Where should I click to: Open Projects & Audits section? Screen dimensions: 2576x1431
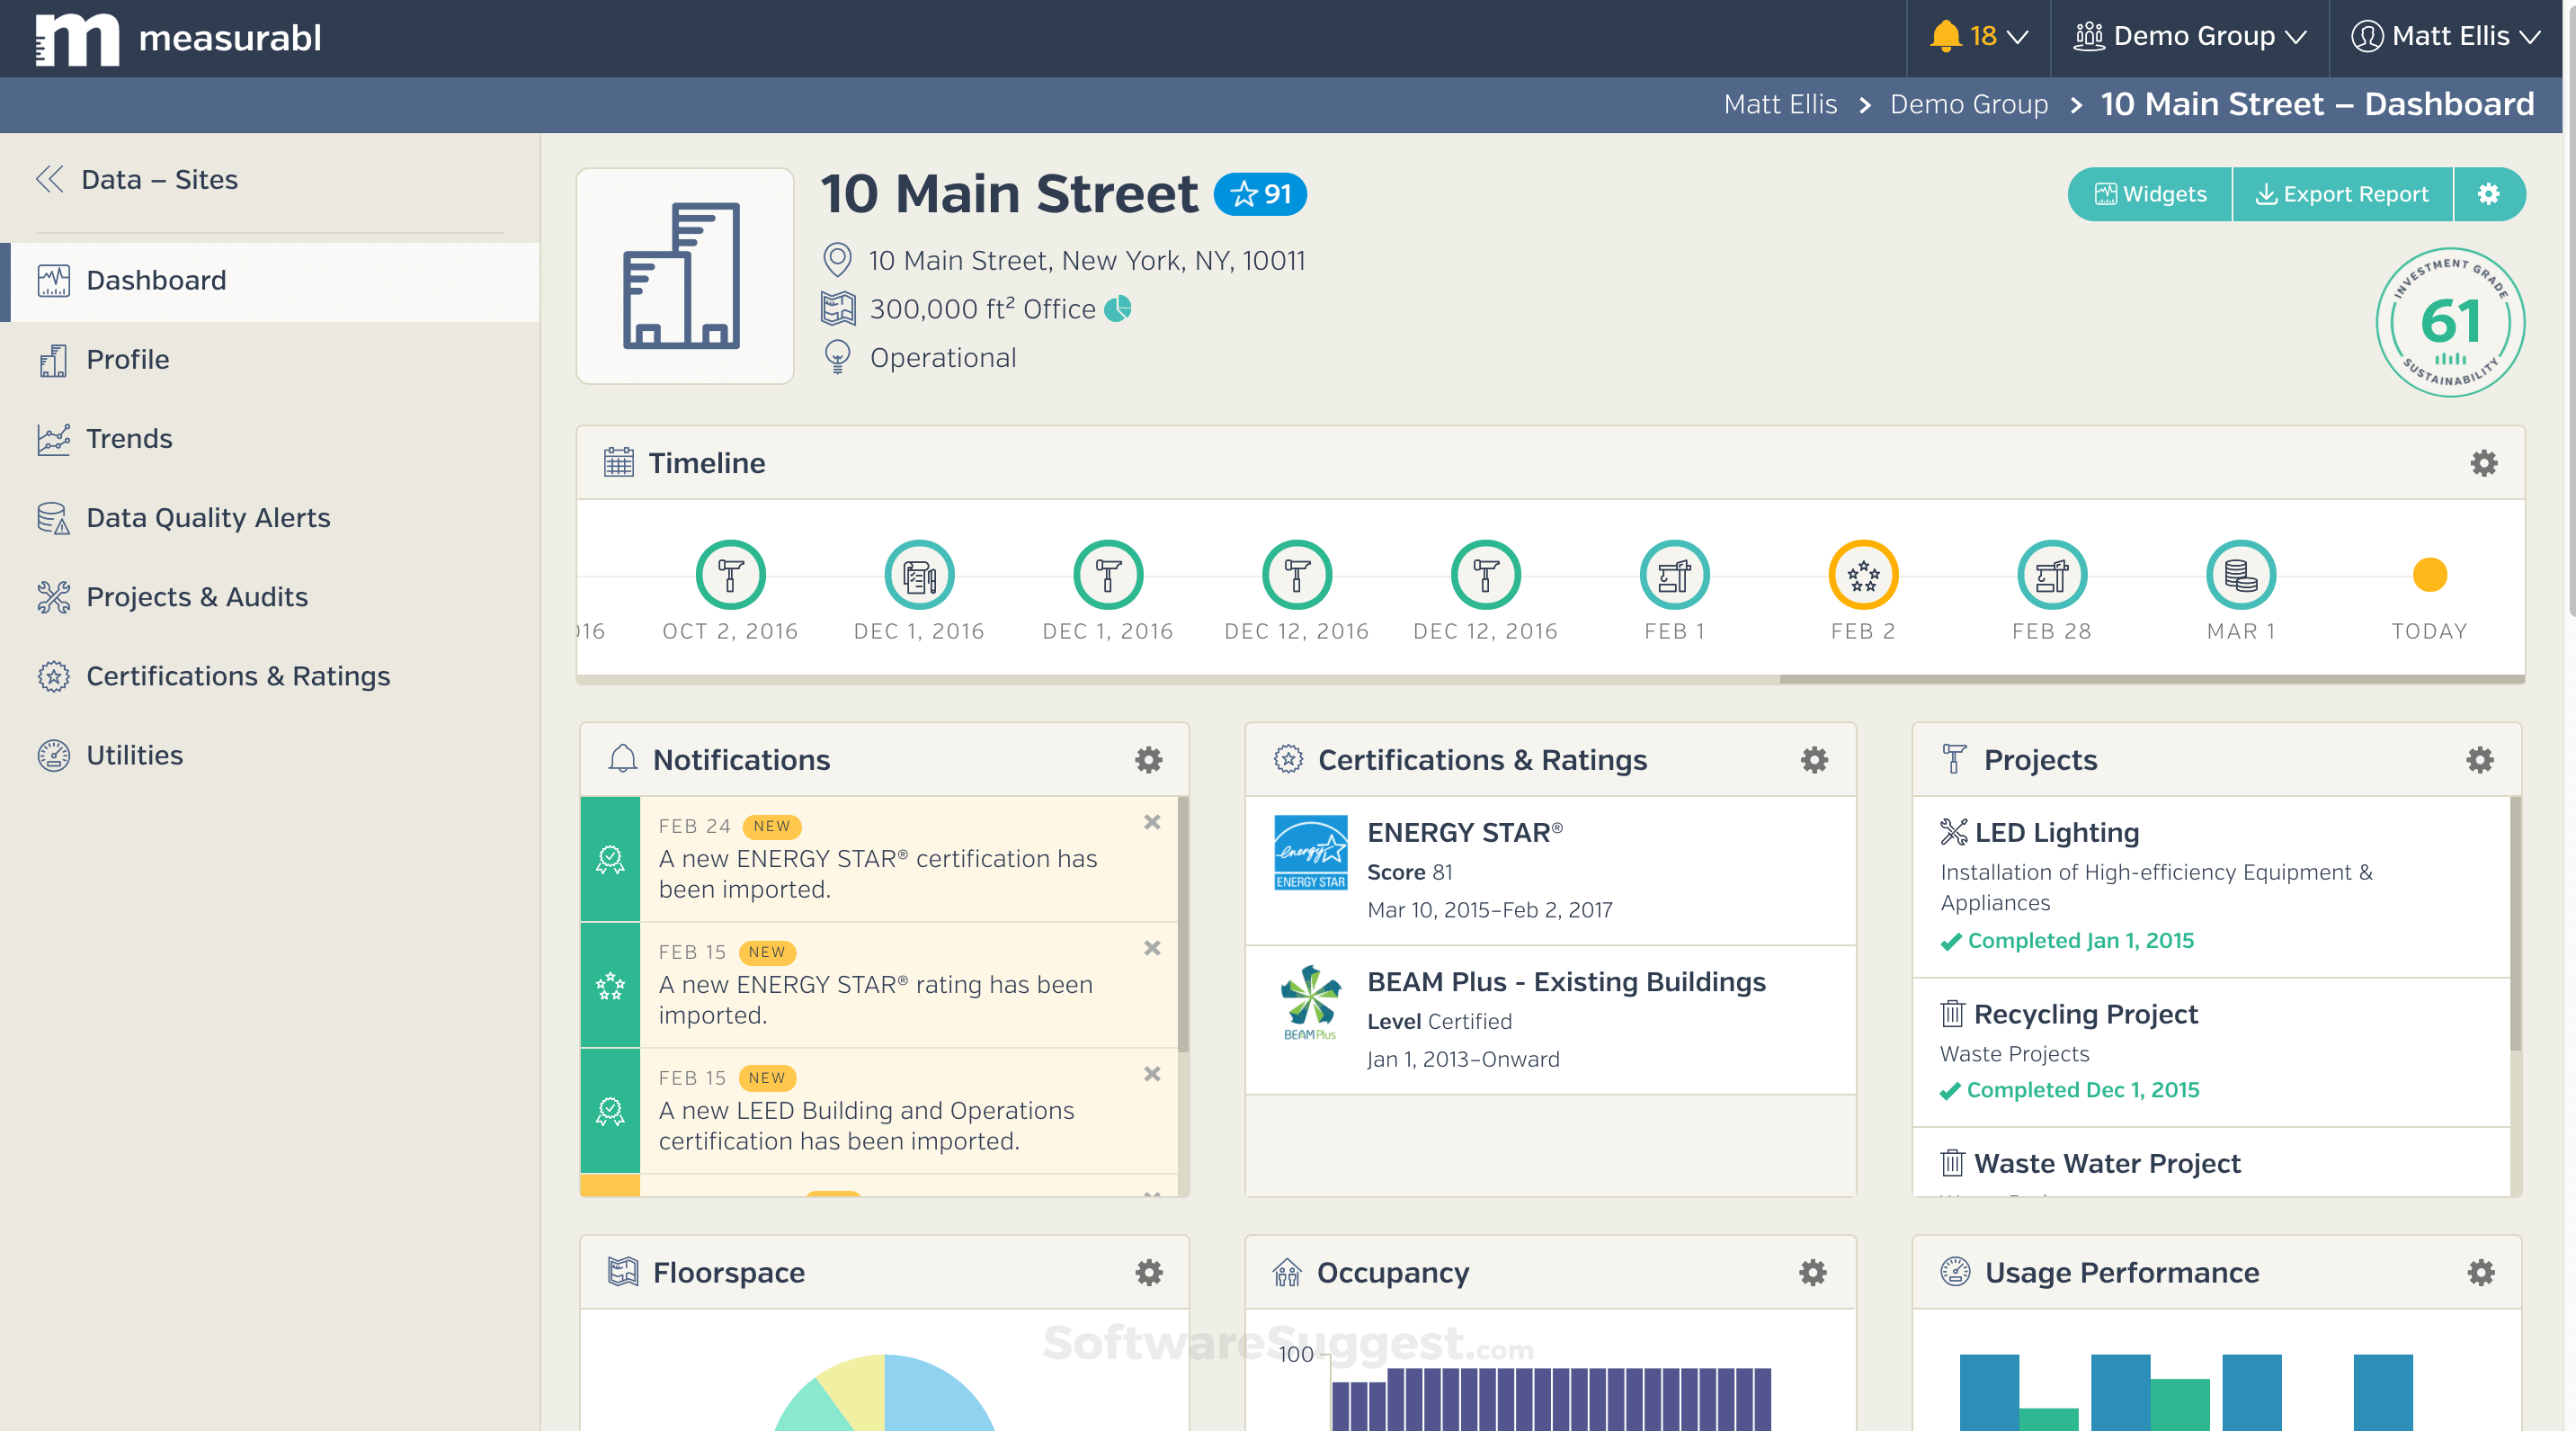tap(54, 596)
